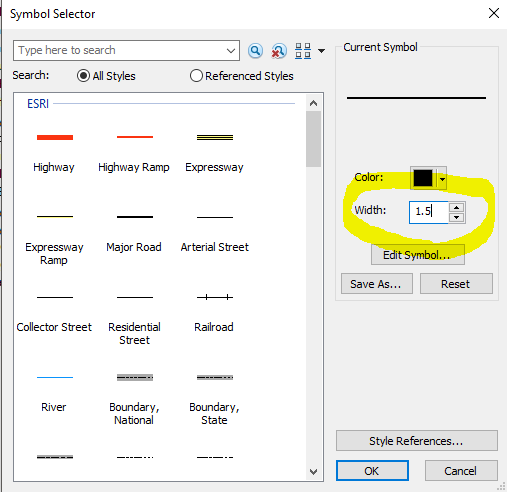Click the search magnifier icon
The image size is (507, 492).
tap(255, 51)
